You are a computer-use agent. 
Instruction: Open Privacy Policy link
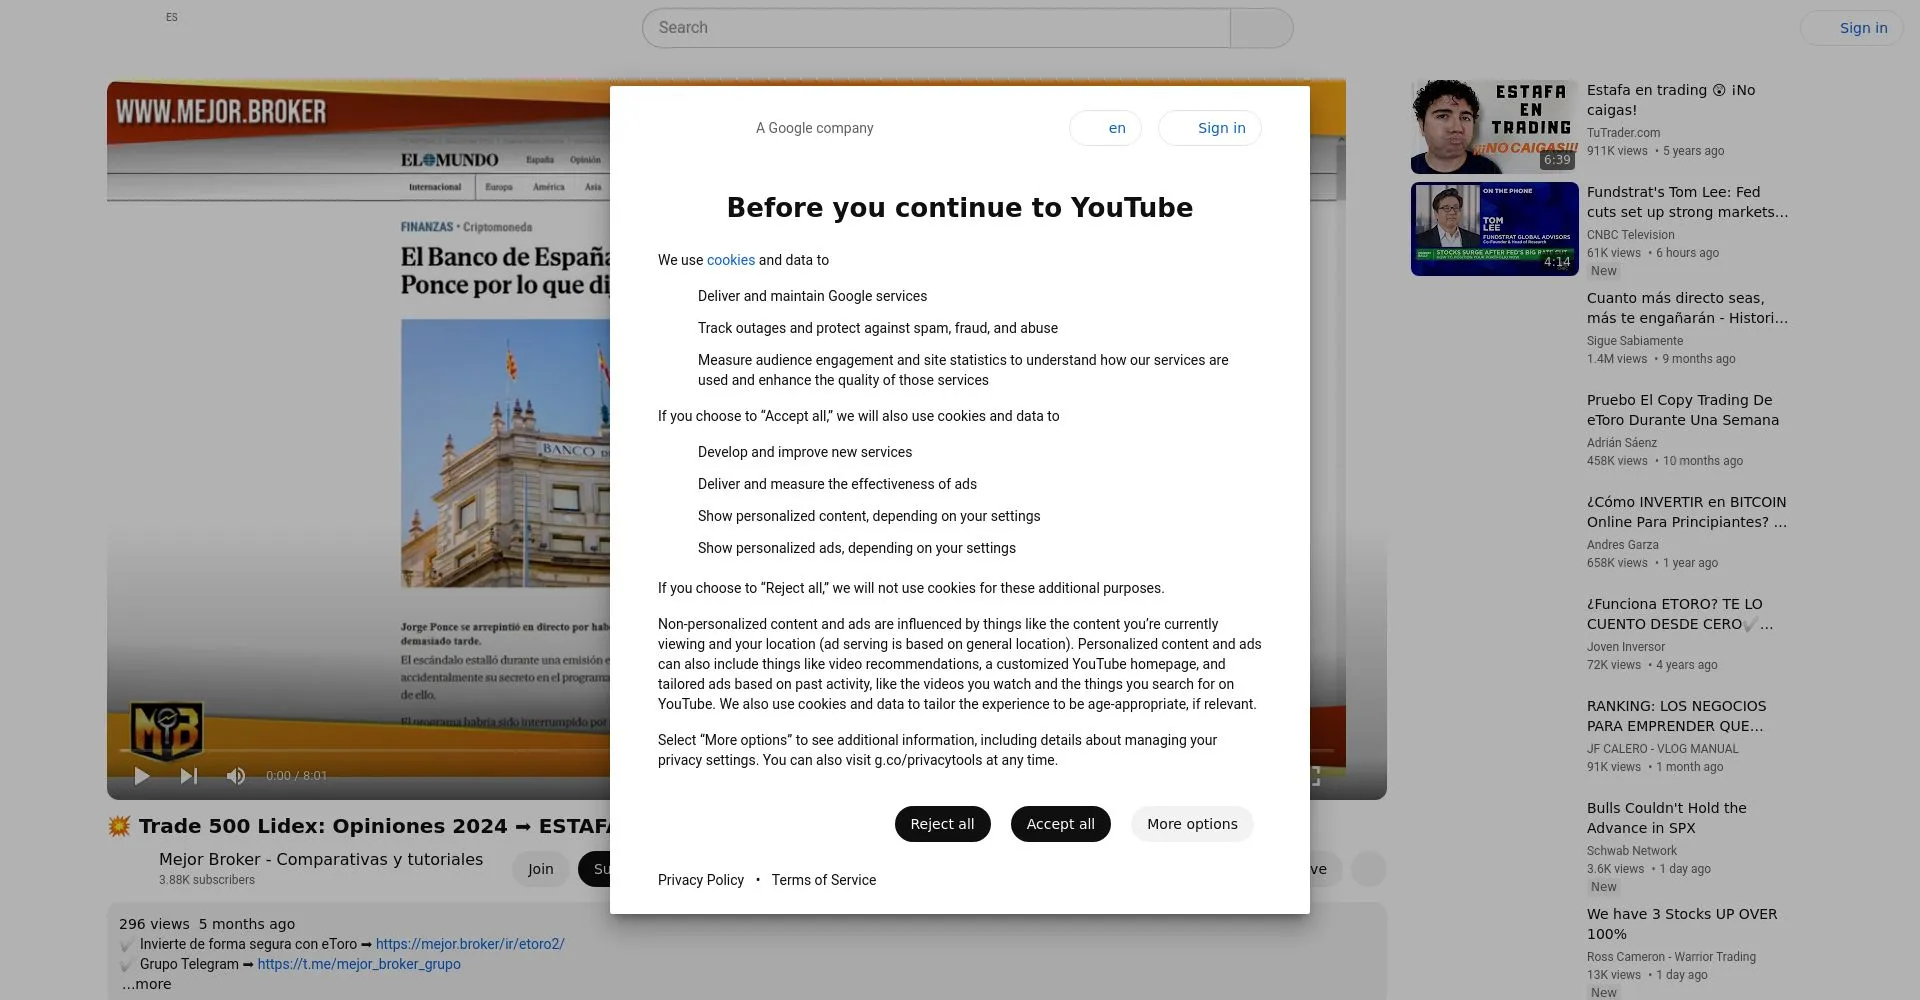click(701, 880)
